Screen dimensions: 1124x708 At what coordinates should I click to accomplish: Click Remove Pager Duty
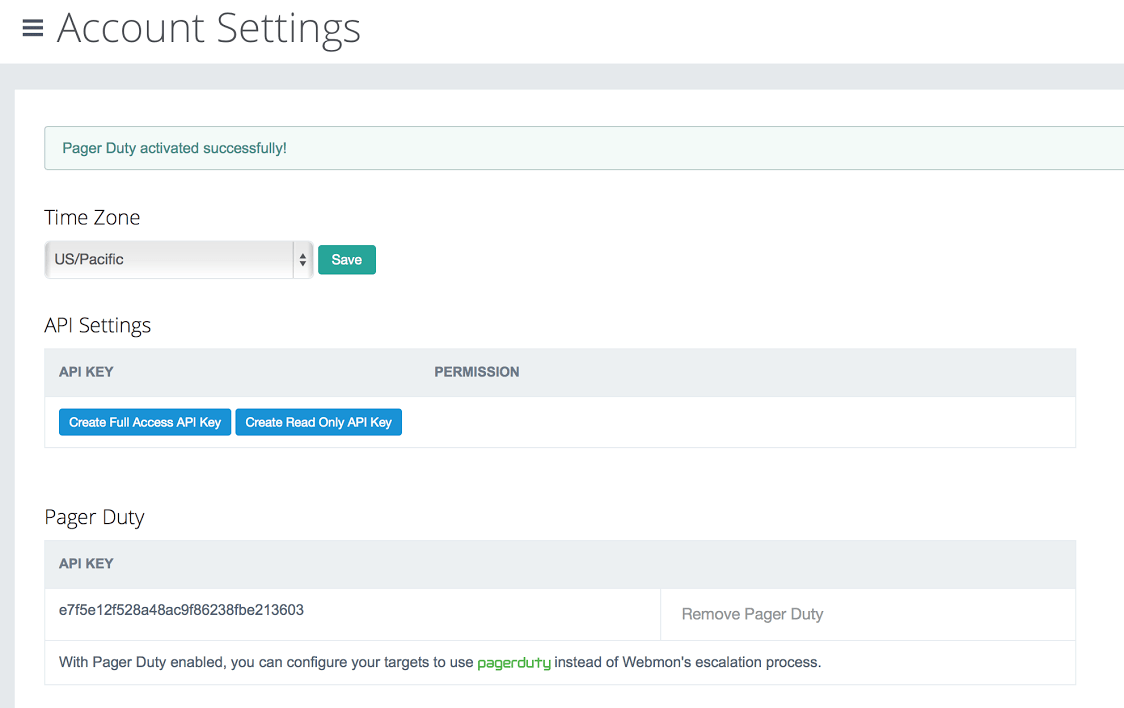pyautogui.click(x=752, y=614)
